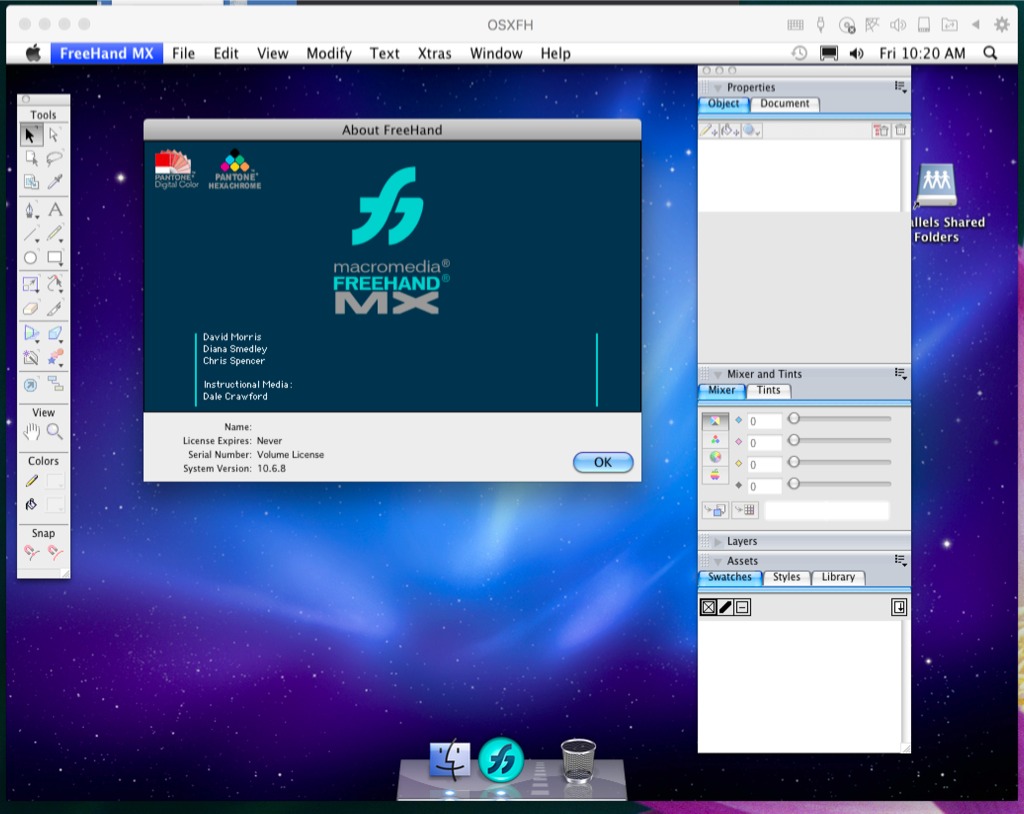The width and height of the screenshot is (1024, 814).
Task: Click the Add Fill icon in Properties
Action: [729, 131]
